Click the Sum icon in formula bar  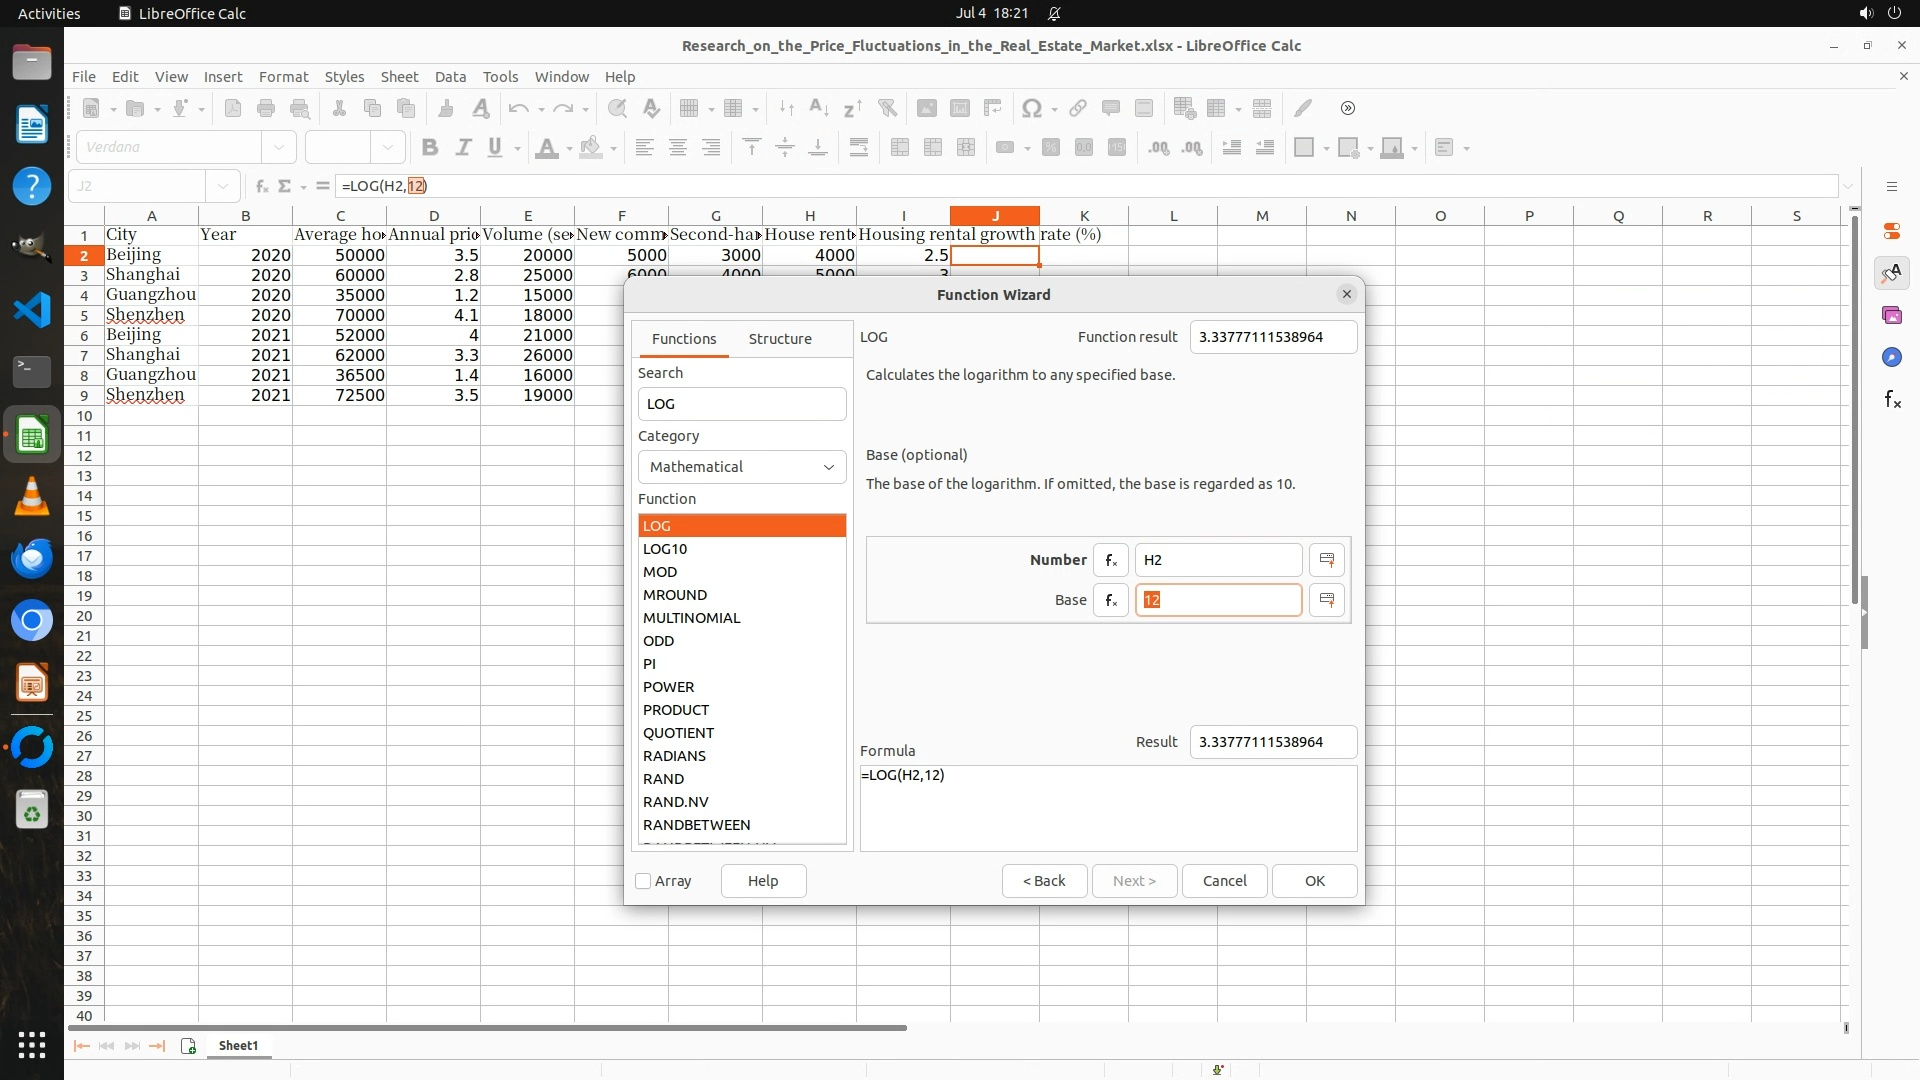click(x=285, y=186)
